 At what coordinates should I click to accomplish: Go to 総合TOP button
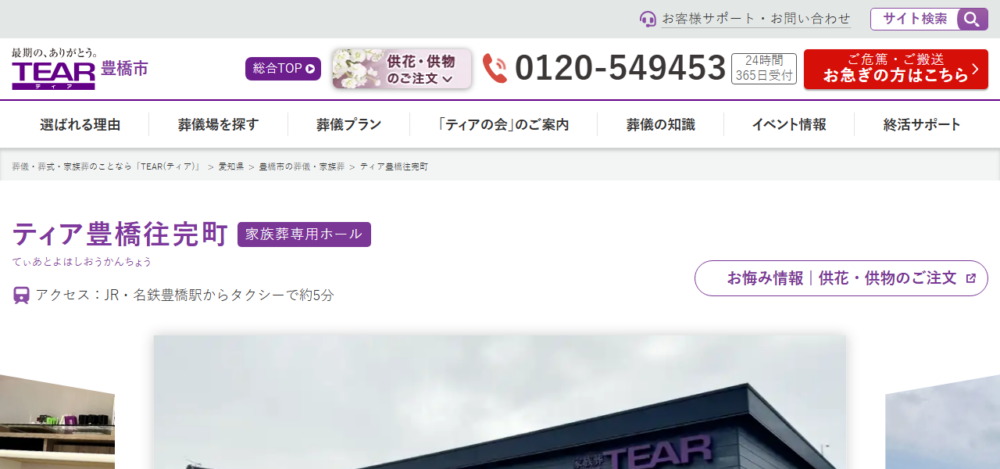(283, 68)
